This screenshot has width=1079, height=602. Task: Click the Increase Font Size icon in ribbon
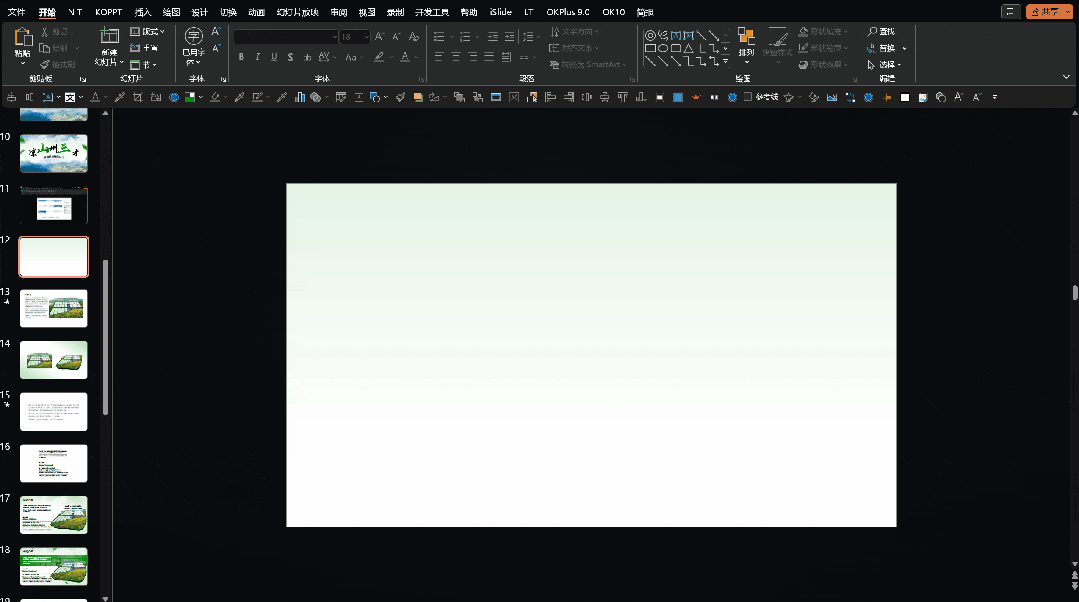(379, 36)
